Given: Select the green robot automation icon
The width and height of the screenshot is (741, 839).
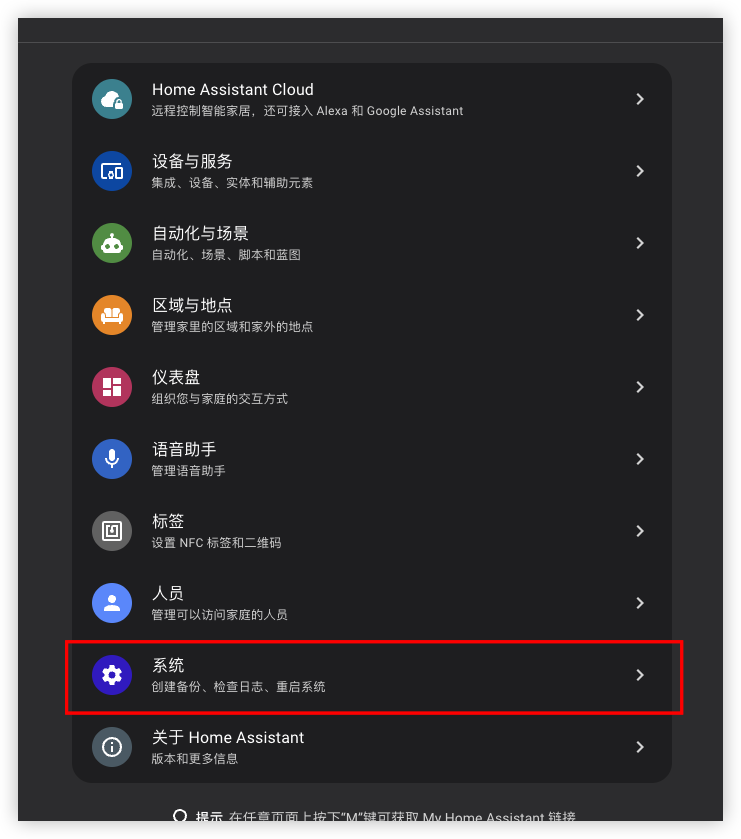Looking at the screenshot, I should point(112,243).
